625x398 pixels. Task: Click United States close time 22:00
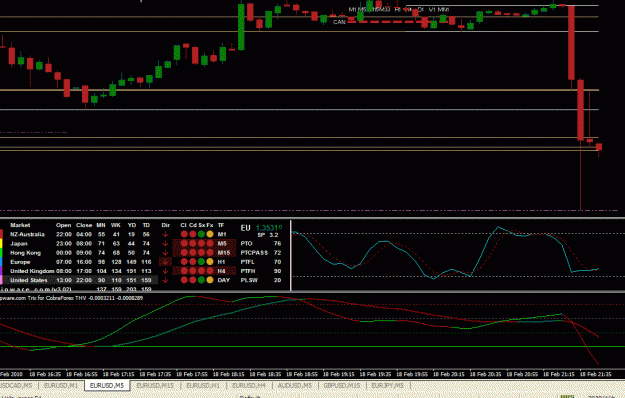point(84,280)
